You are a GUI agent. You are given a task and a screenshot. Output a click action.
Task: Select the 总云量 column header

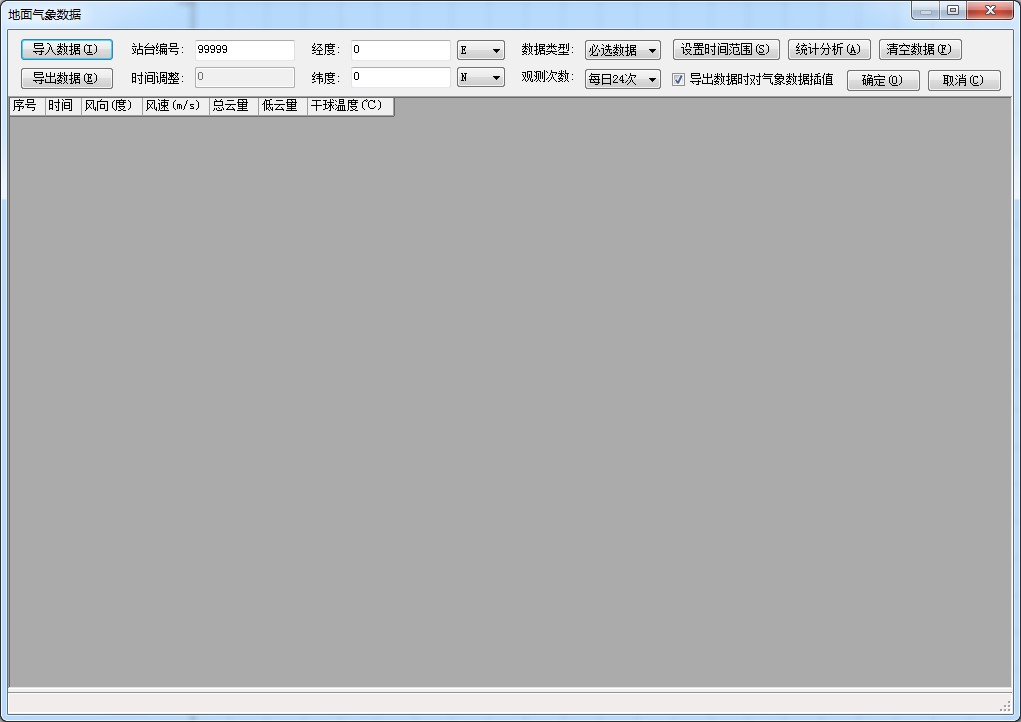tap(233, 106)
